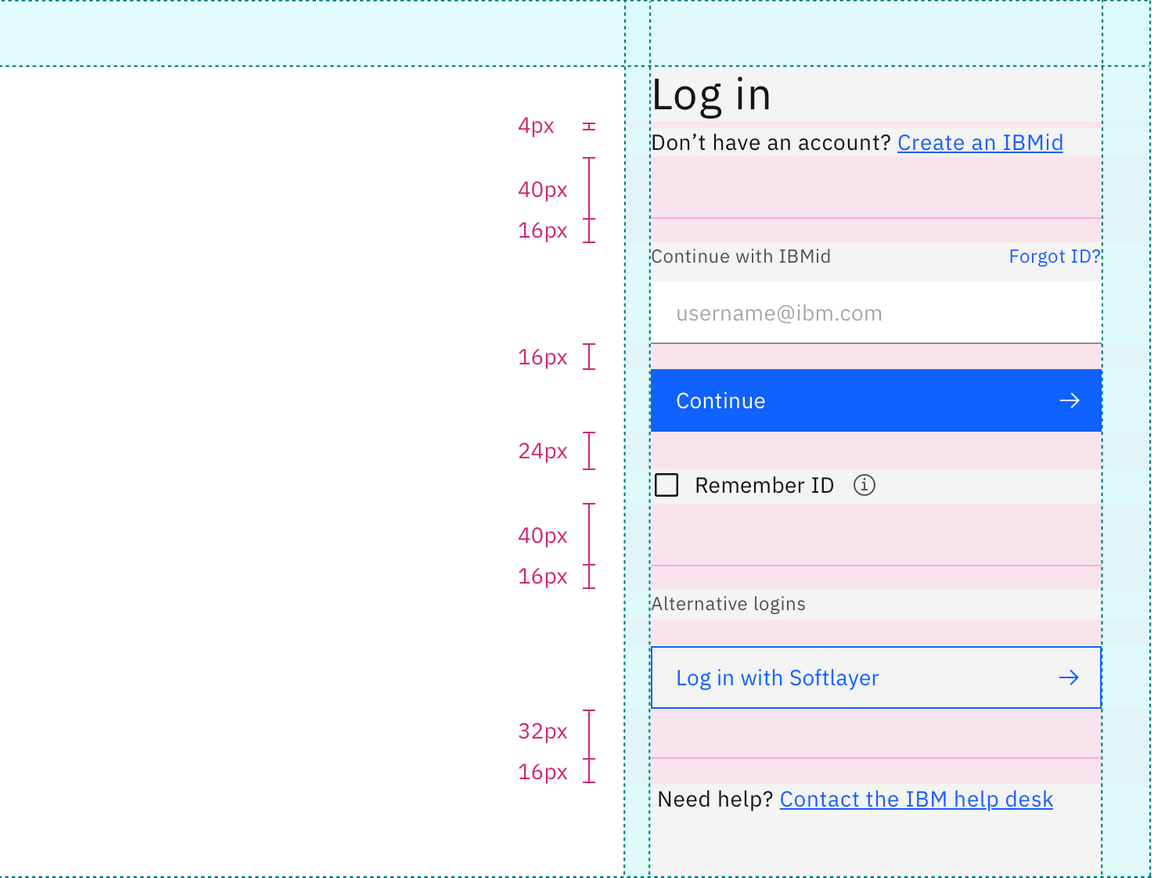Open the info tooltip next to Remember ID
This screenshot has width=1152, height=878.
(x=864, y=485)
